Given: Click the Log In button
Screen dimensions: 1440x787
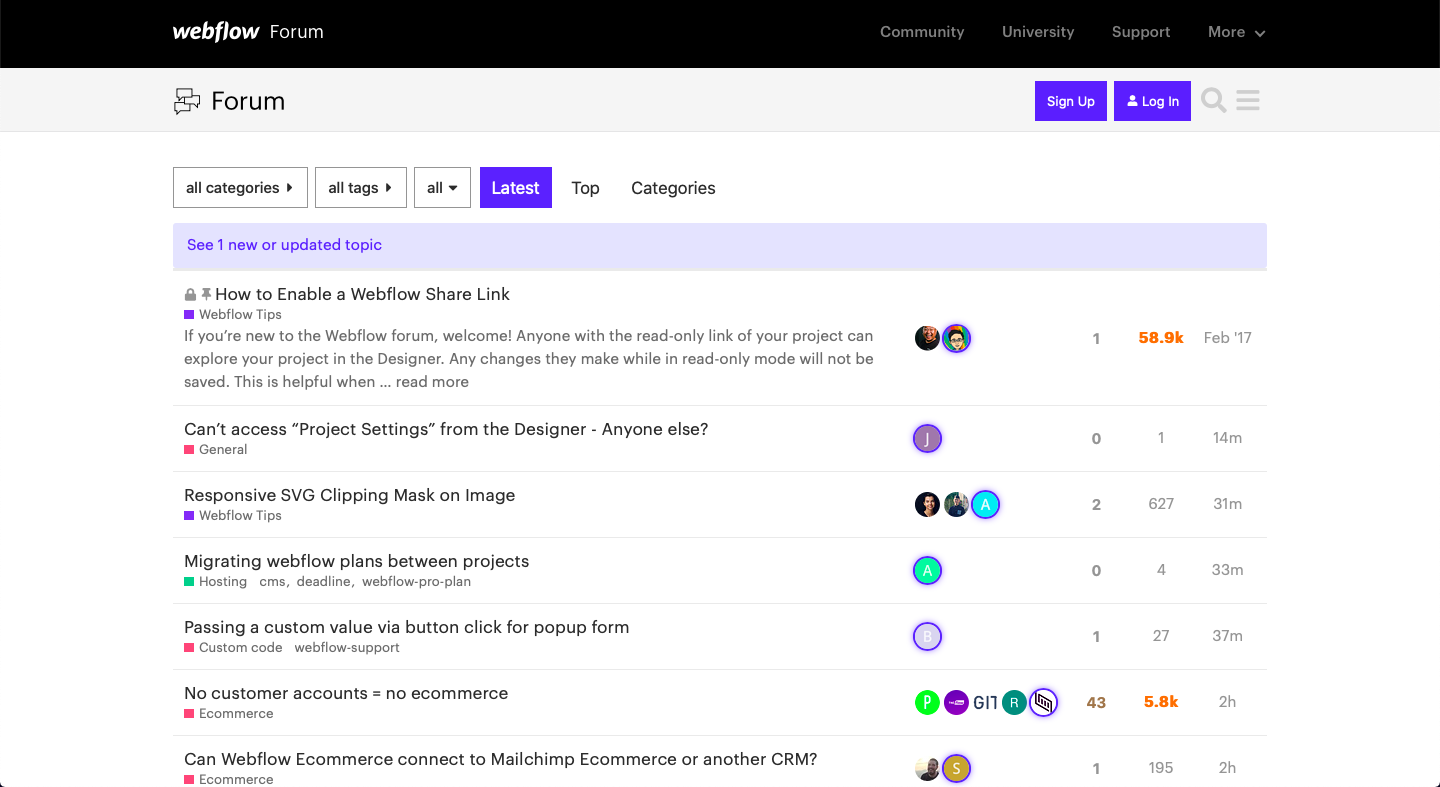Looking at the screenshot, I should pyautogui.click(x=1152, y=101).
